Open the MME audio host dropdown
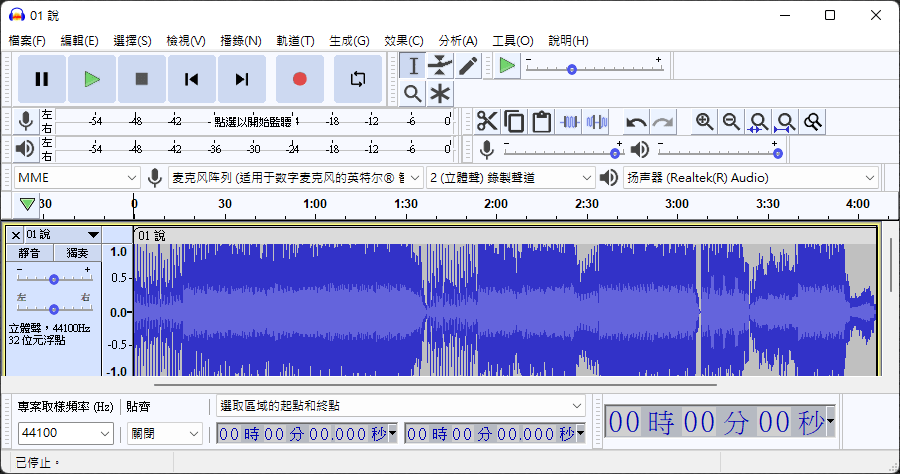Image resolution: width=900 pixels, height=474 pixels. click(76, 178)
